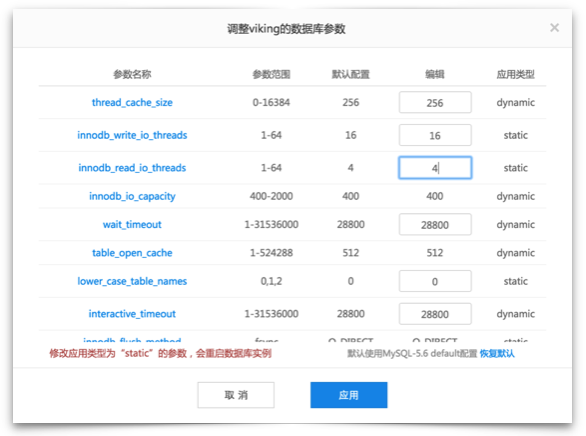
Task: Open the thread_cache_size parameter link
Action: click(x=132, y=102)
